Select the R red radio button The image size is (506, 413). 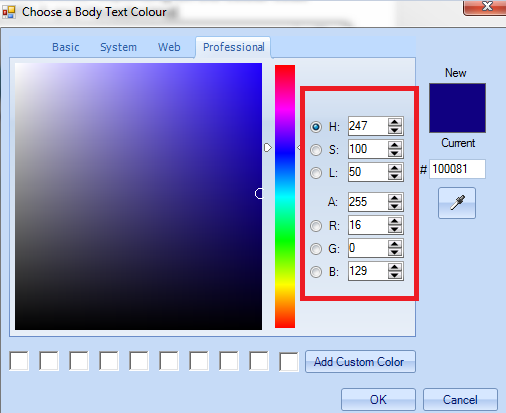tap(316, 226)
